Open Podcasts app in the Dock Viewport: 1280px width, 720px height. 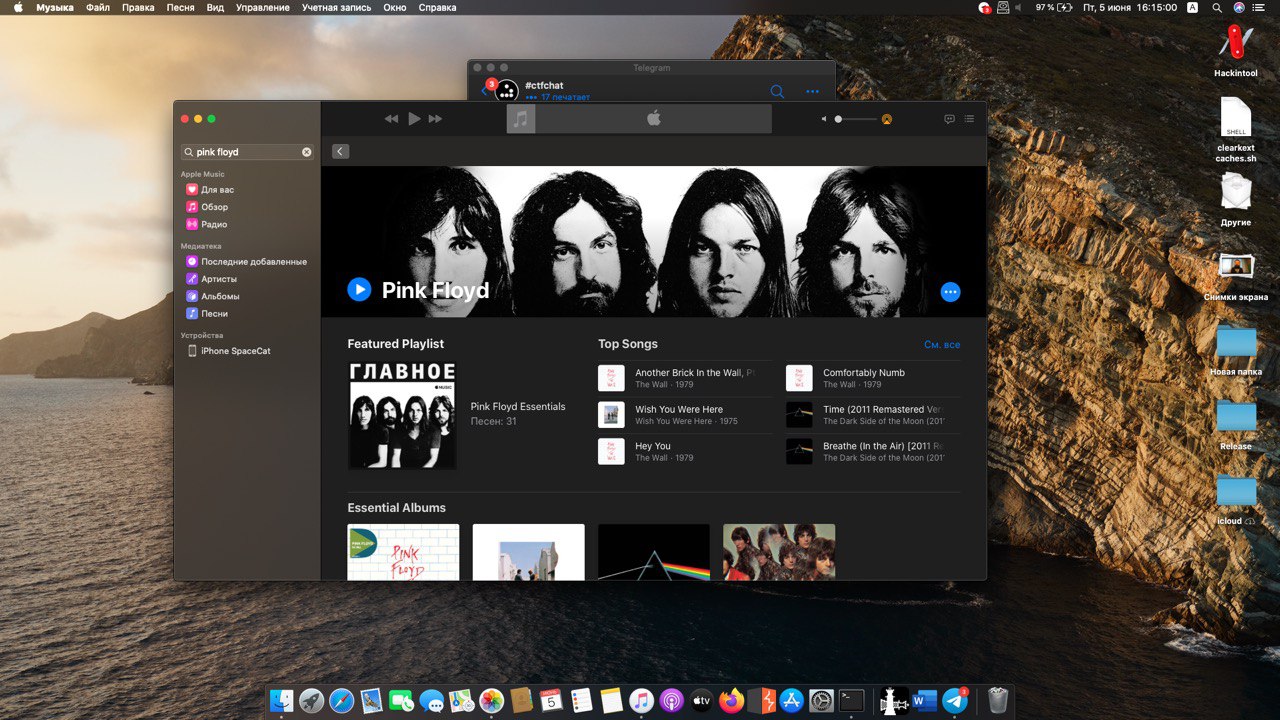tap(671, 701)
